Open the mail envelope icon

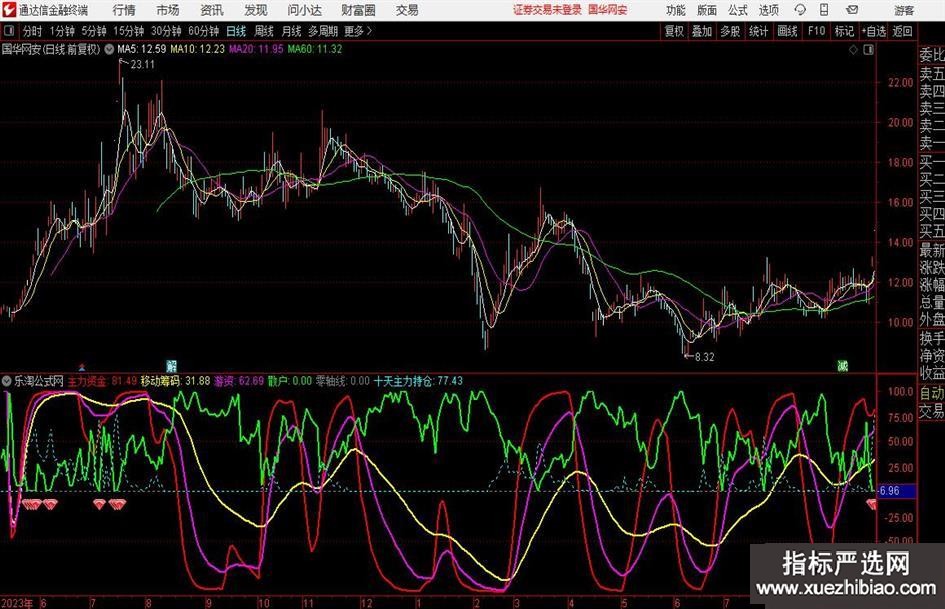(x=852, y=10)
